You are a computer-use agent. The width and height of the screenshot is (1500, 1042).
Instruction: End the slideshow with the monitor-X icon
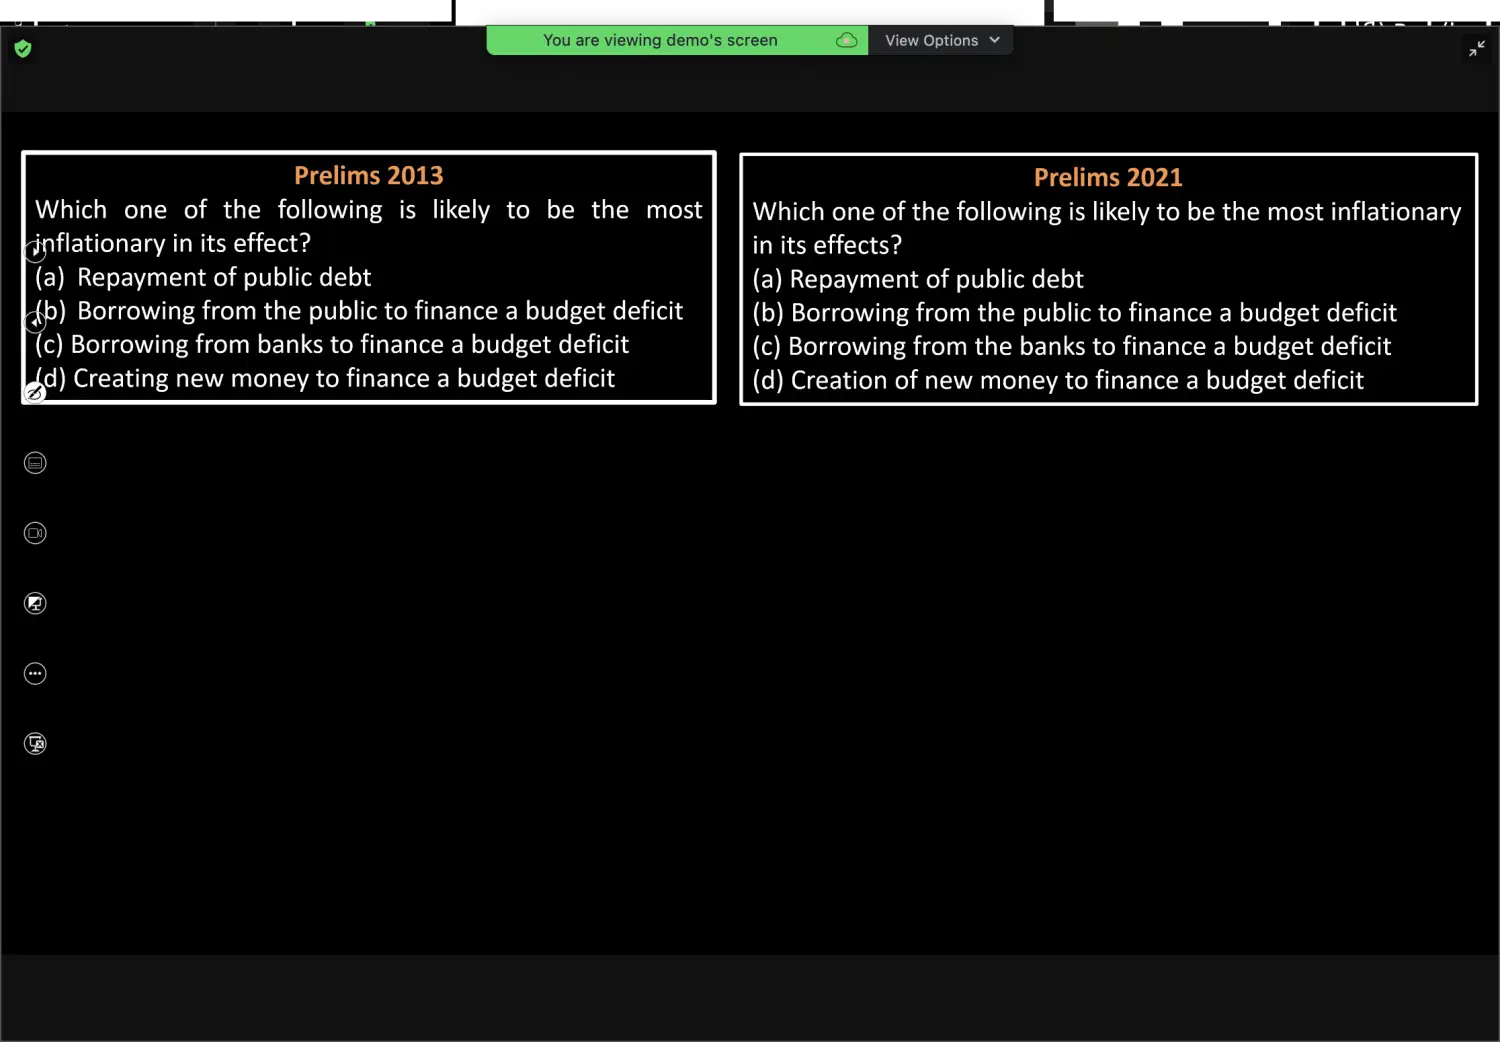point(35,743)
